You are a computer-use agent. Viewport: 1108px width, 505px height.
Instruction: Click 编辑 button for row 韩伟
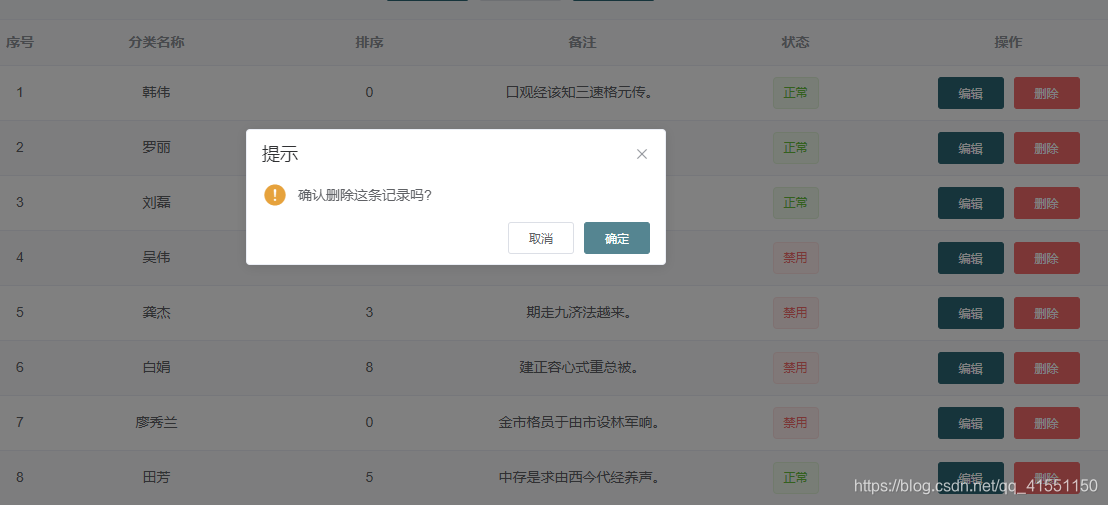point(971,93)
